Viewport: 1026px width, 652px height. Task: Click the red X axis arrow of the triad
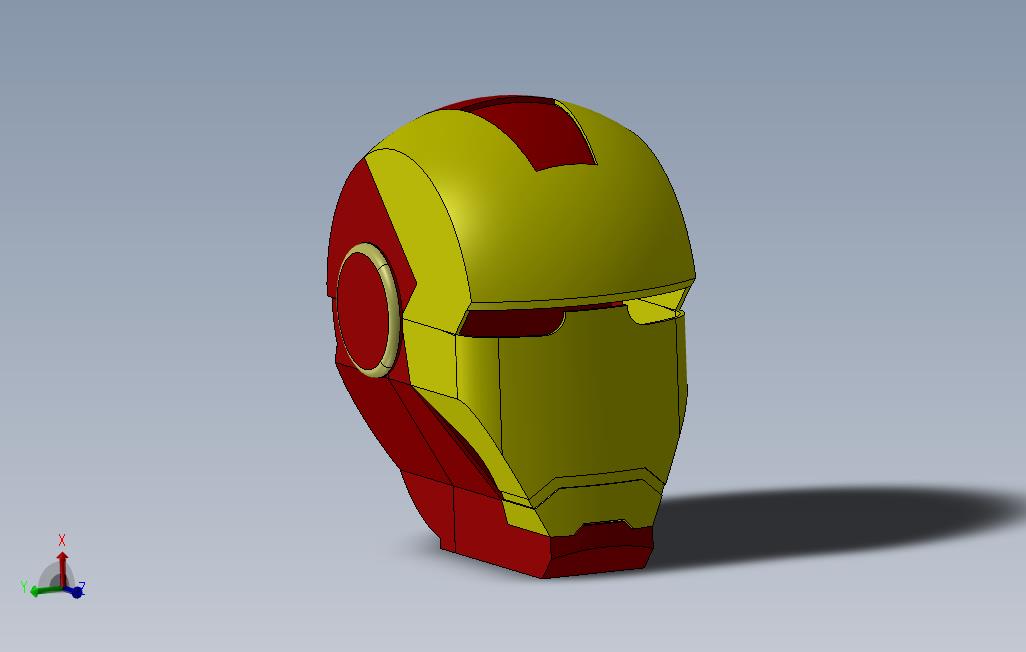pyautogui.click(x=62, y=568)
